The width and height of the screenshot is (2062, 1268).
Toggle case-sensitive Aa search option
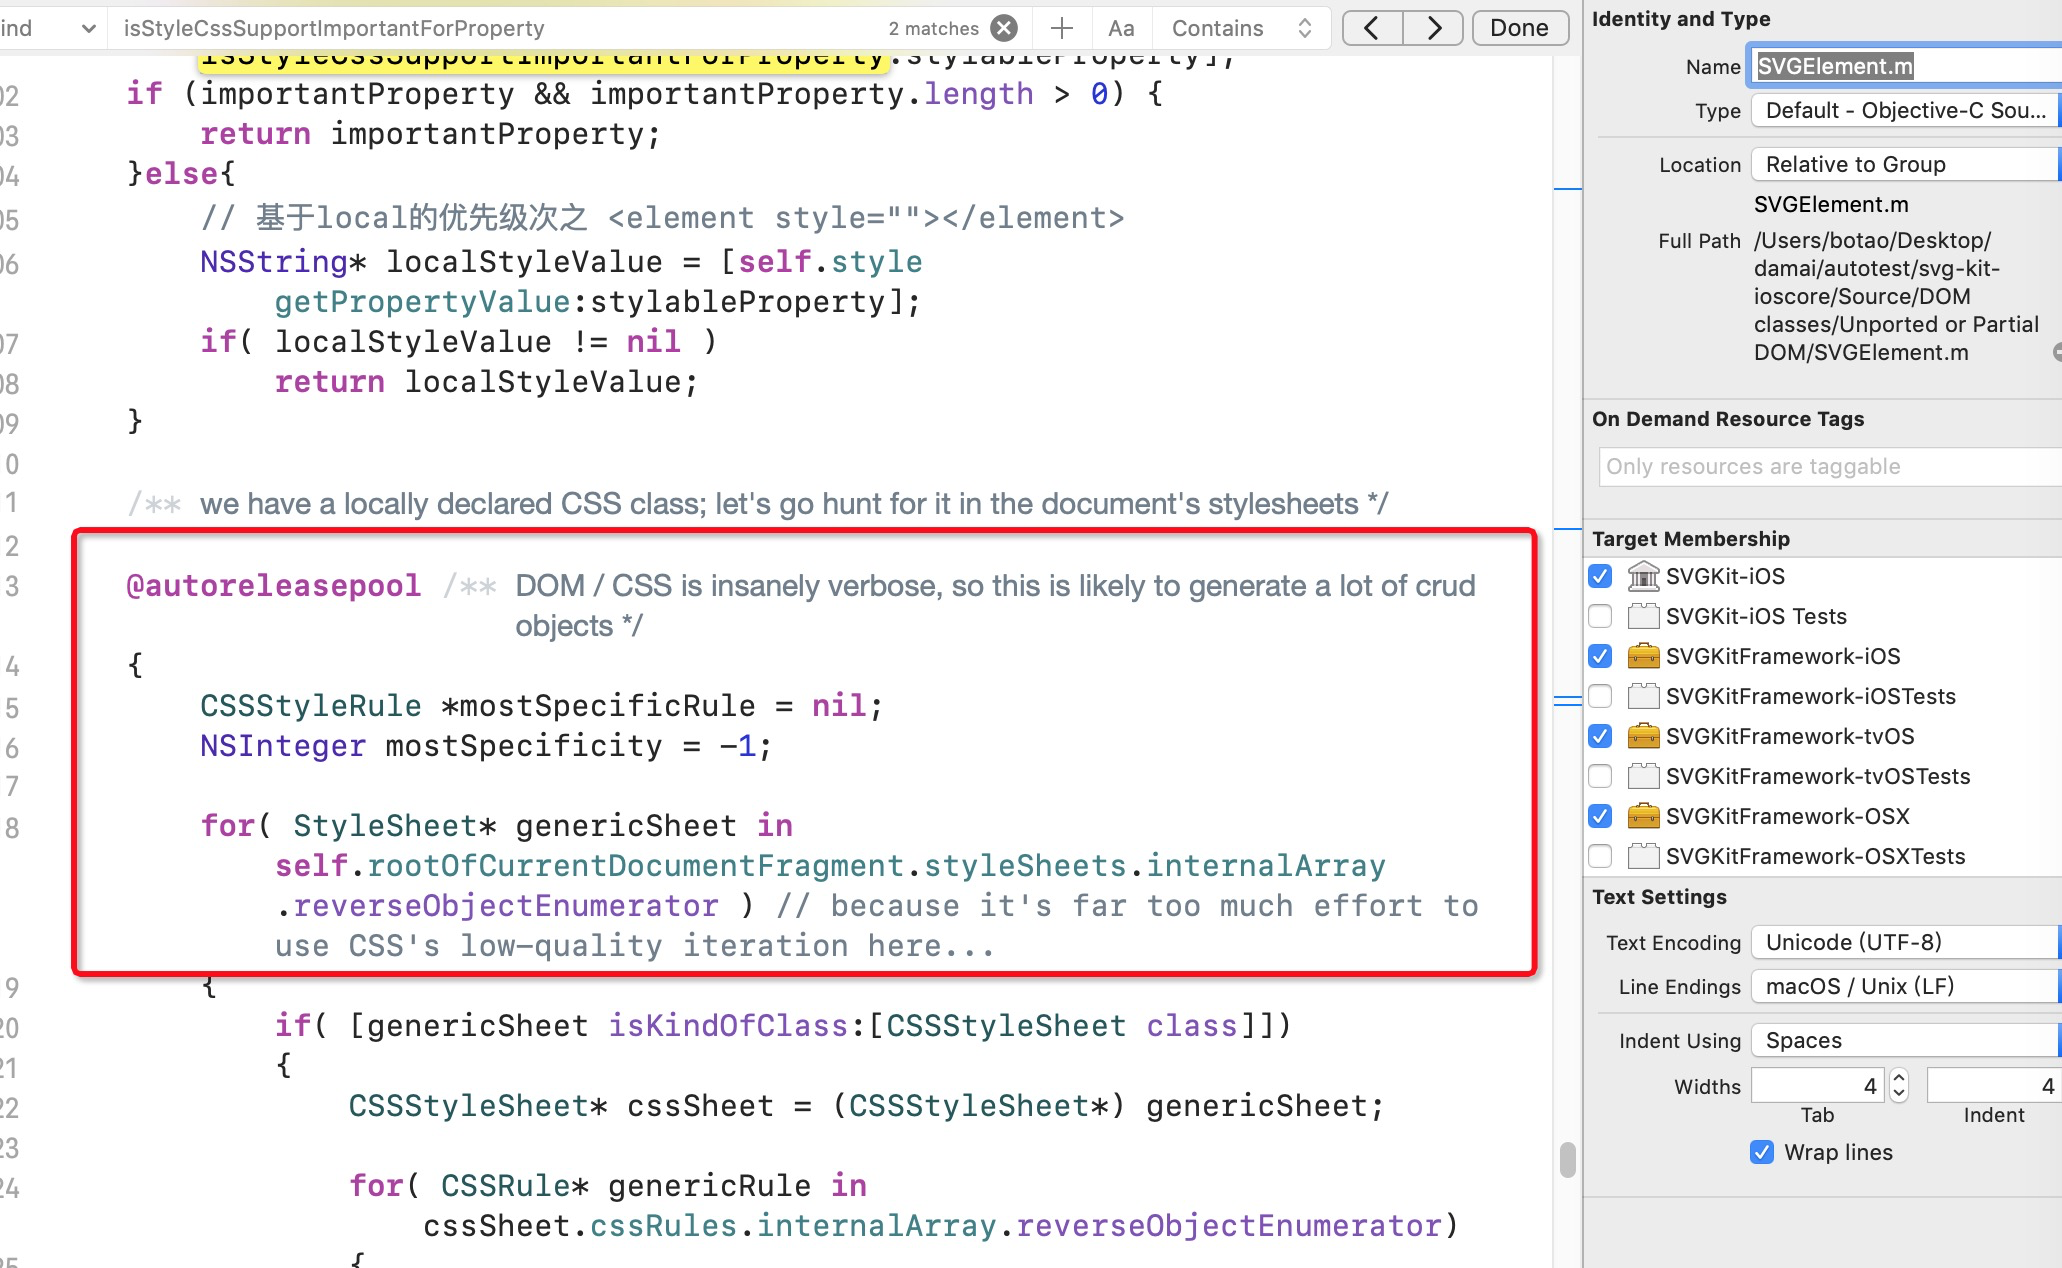1121,28
